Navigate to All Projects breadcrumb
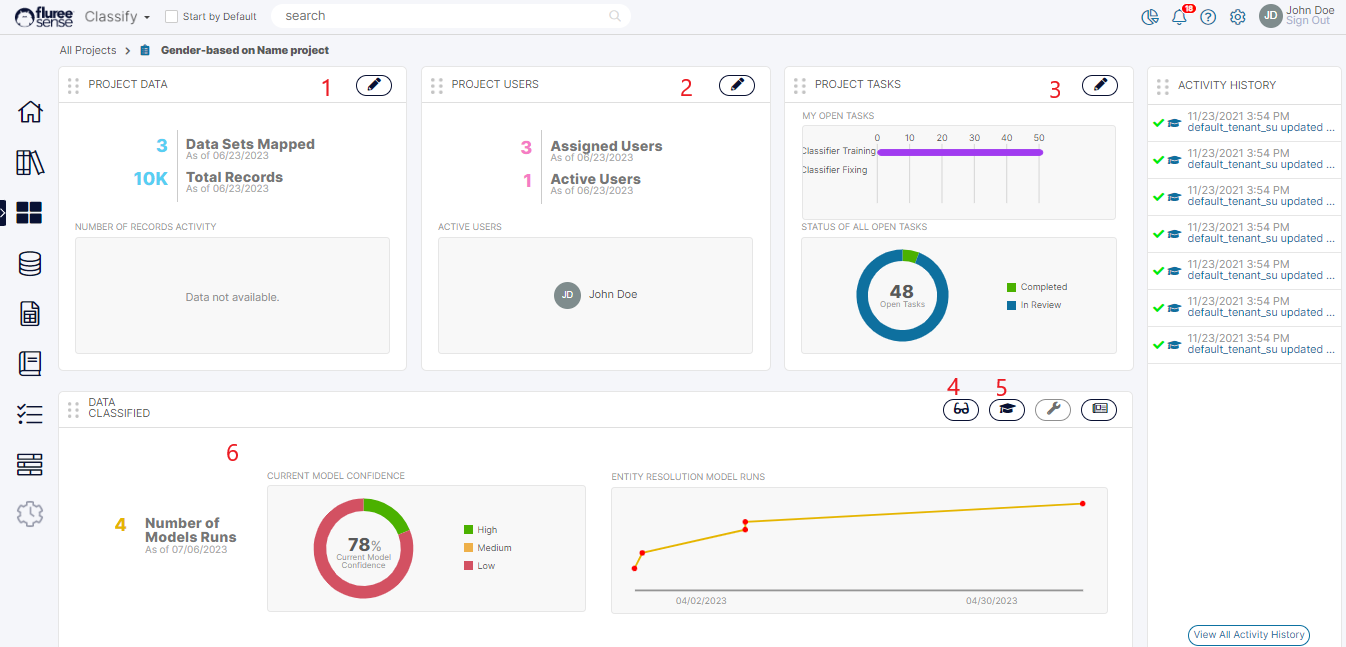1346x647 pixels. tap(88, 50)
